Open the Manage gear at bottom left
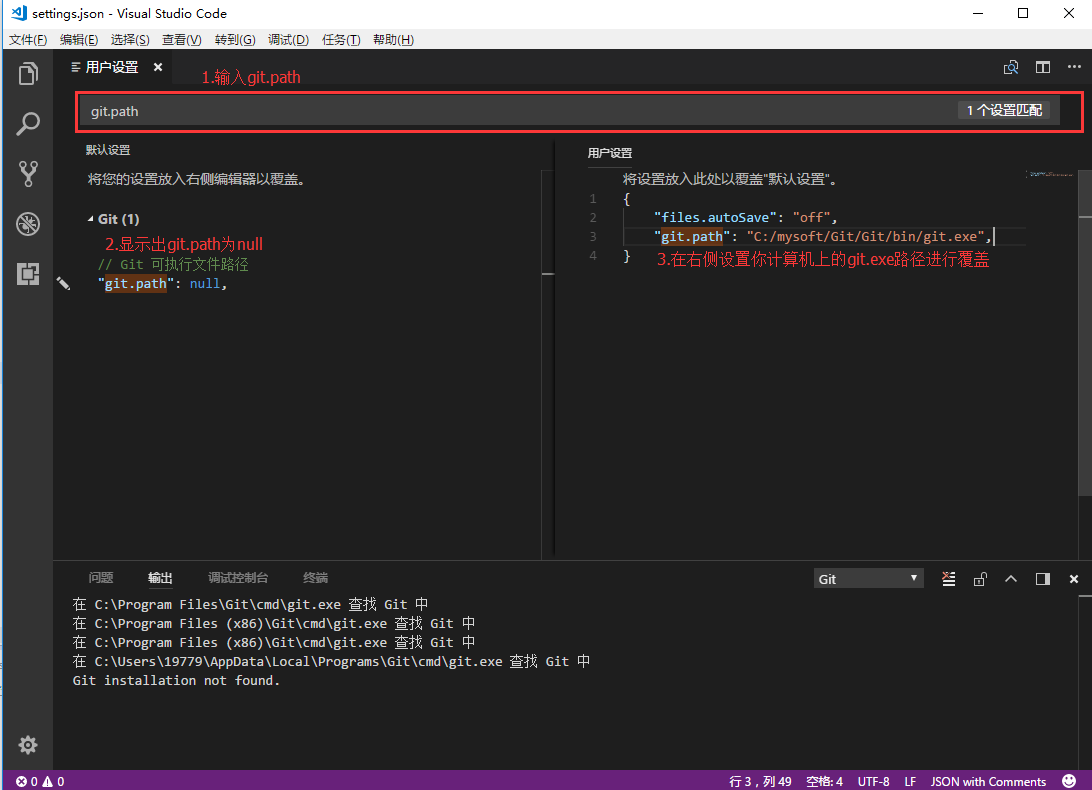1092x790 pixels. click(28, 745)
